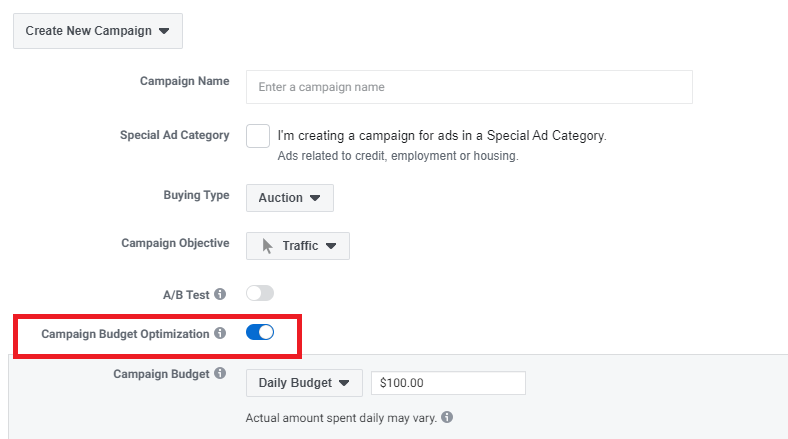Open the Daily Budget type dropdown
The height and width of the screenshot is (439, 788).
coord(304,383)
